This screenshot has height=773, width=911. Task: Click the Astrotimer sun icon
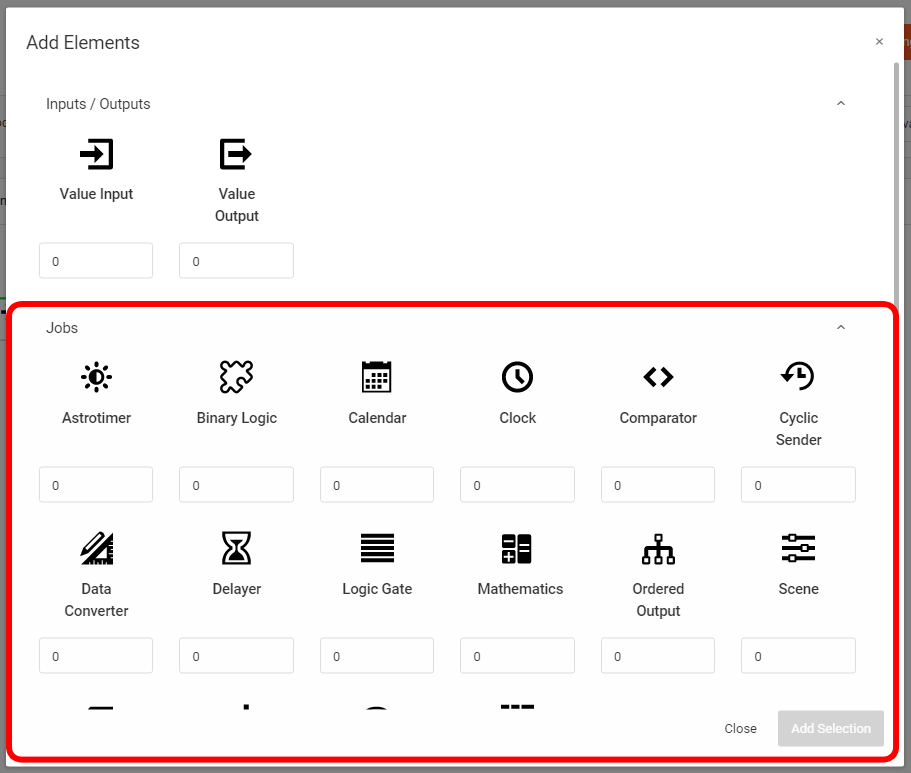[96, 377]
